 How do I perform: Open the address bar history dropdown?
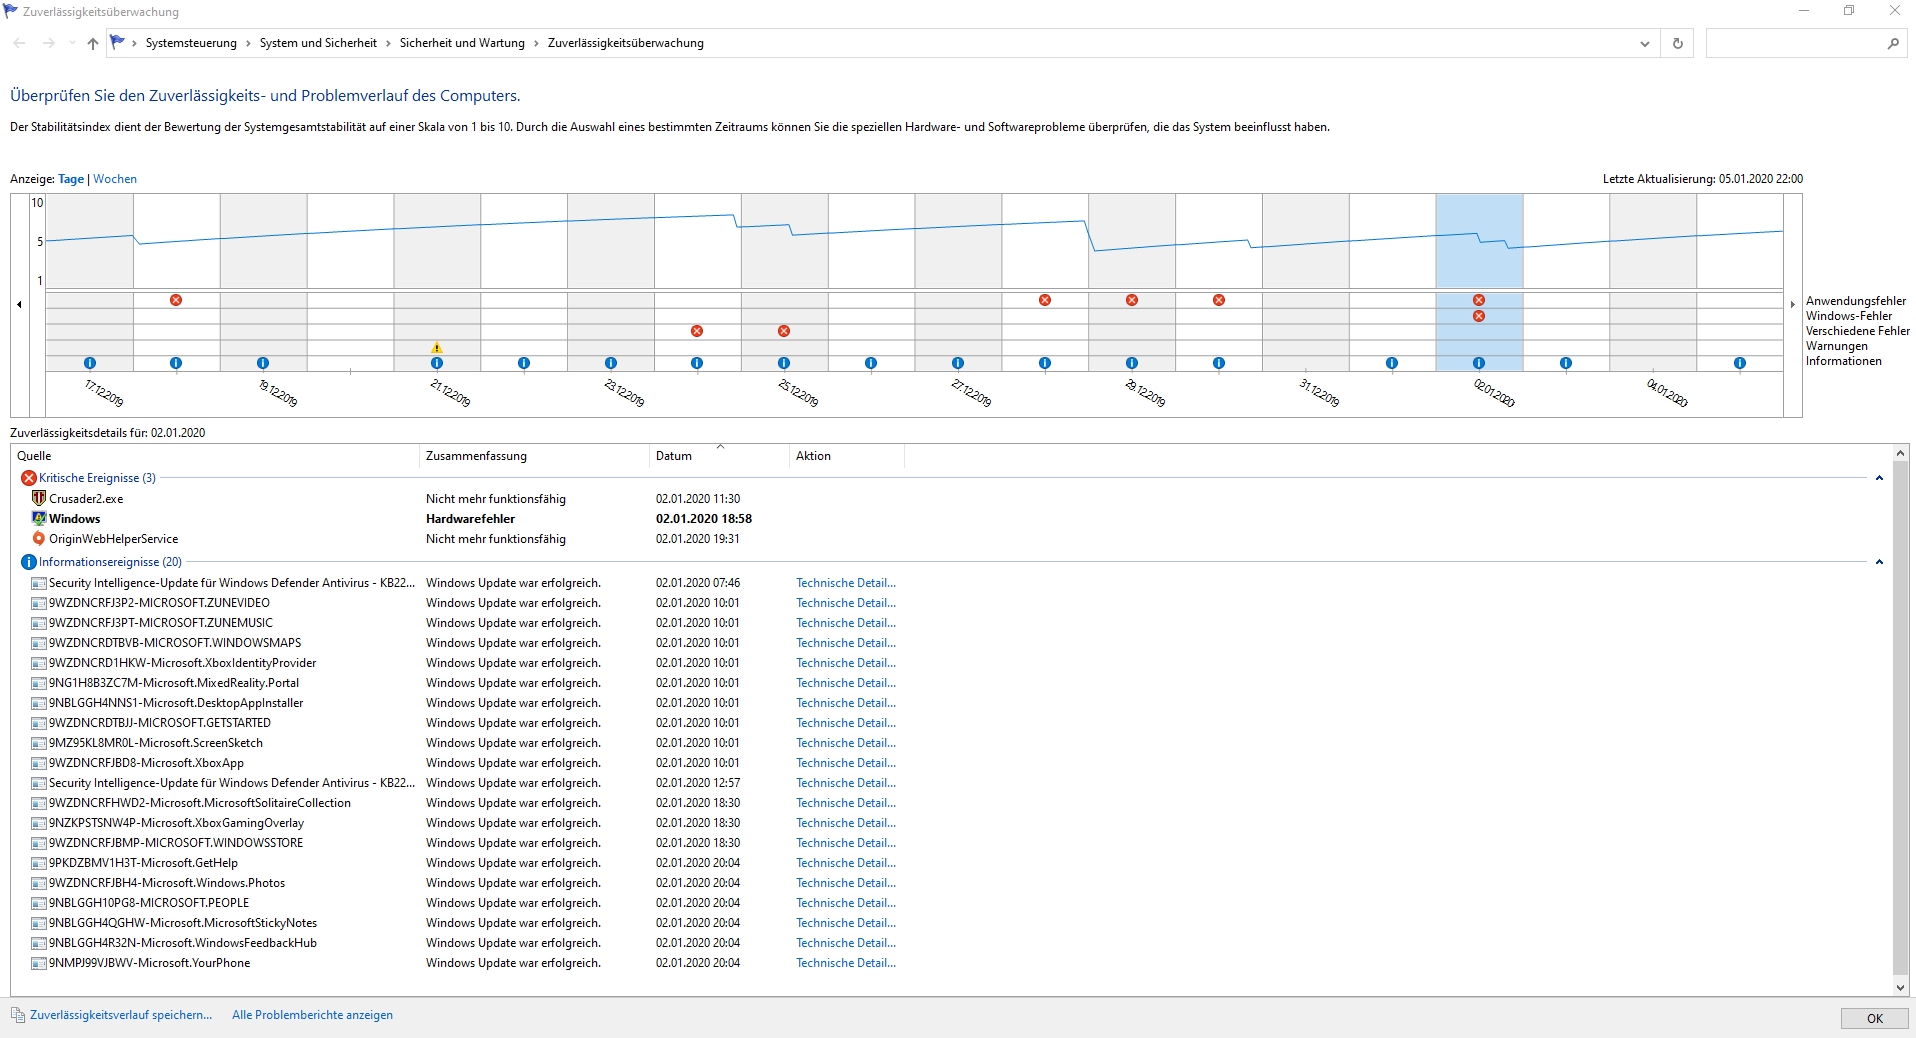[x=1645, y=44]
